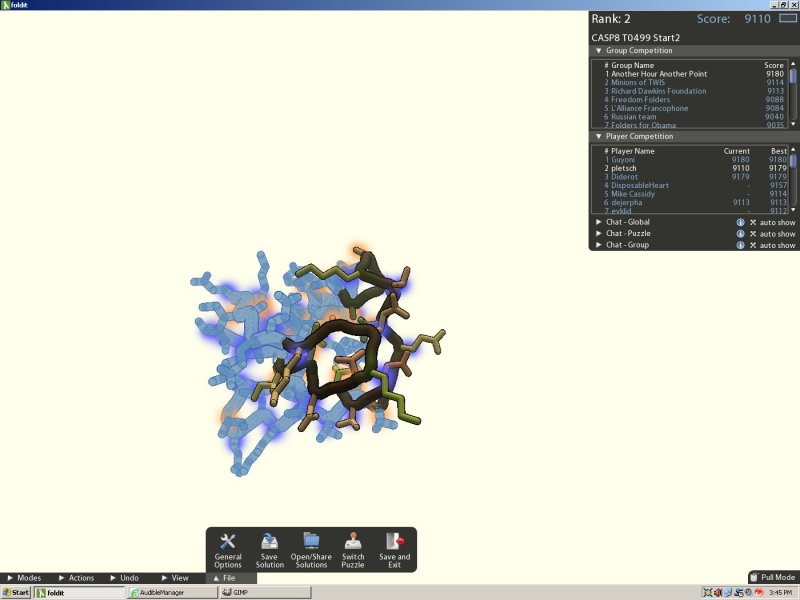
Task: Select the Switch Puzzle icon
Action: (x=353, y=541)
